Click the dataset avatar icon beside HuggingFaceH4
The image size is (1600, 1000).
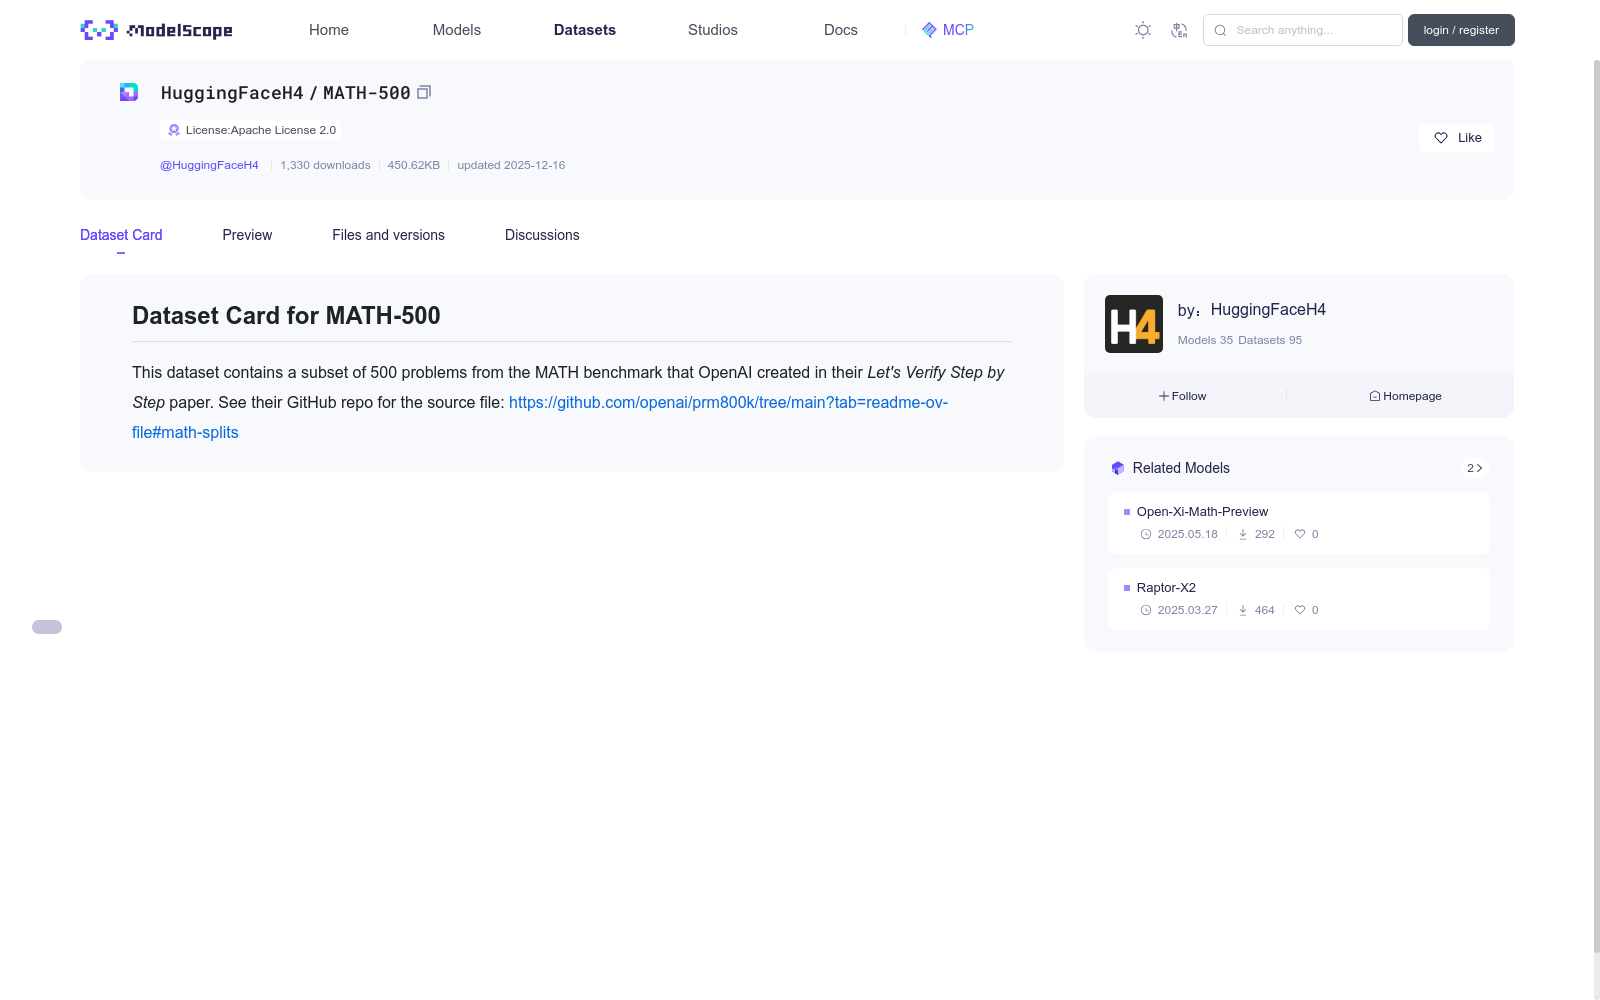click(129, 92)
